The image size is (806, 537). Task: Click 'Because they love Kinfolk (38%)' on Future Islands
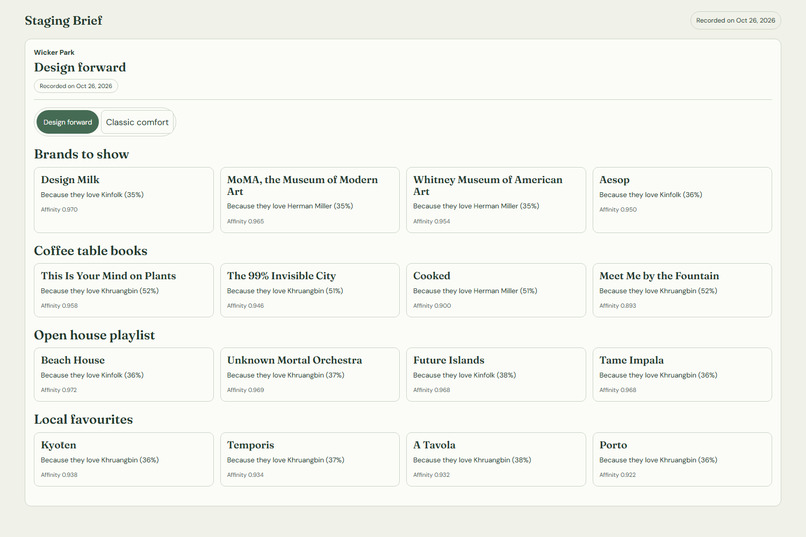465,375
